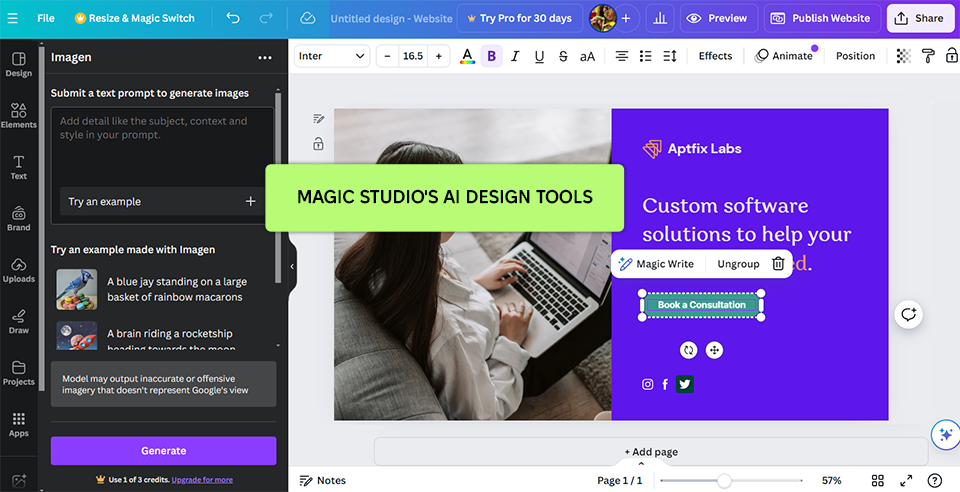The width and height of the screenshot is (960, 492).
Task: Start Try Pro for 30 days
Action: [x=520, y=18]
